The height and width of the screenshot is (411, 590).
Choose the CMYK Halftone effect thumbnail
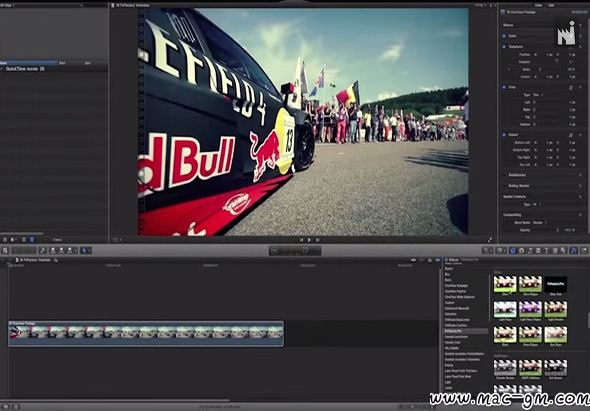530,368
